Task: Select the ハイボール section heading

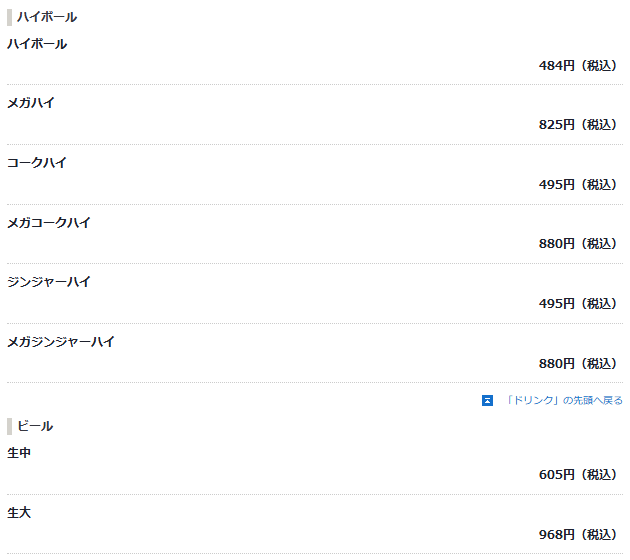Action: tap(47, 17)
